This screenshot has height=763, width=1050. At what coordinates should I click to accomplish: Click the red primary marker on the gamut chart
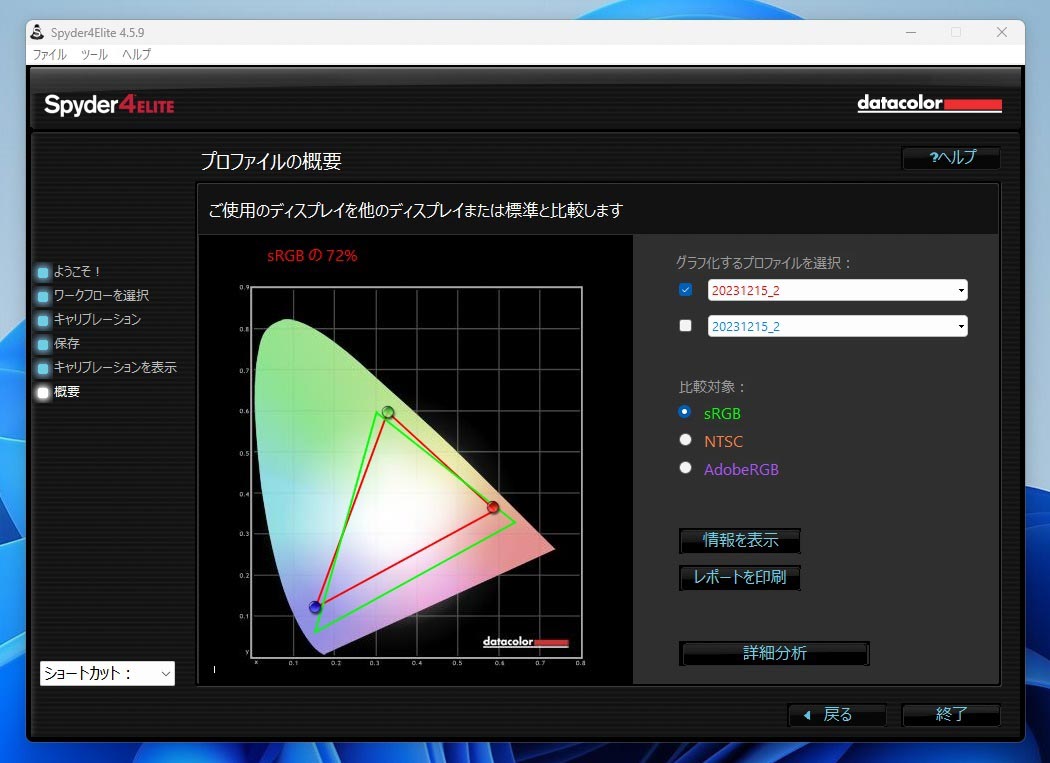pos(493,507)
